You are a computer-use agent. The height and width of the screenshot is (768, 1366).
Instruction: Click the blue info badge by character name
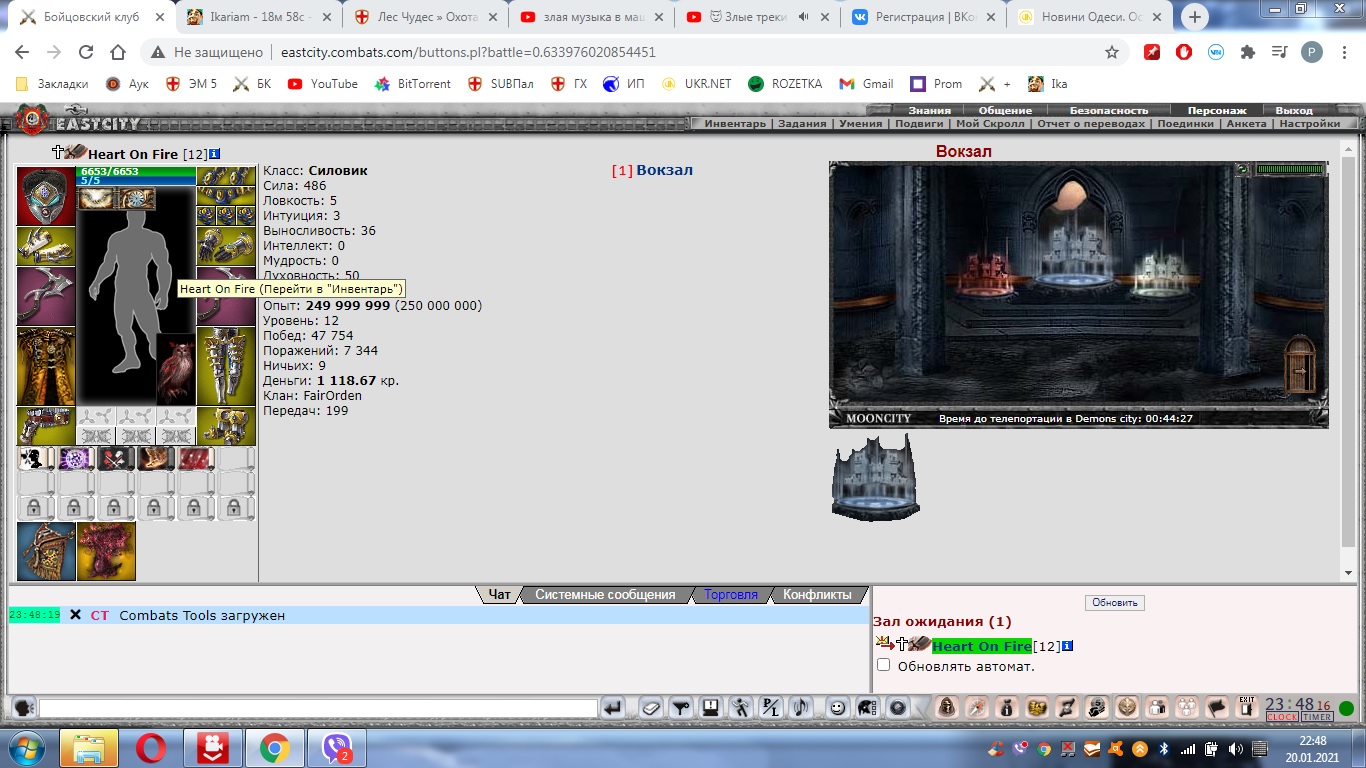tap(214, 154)
